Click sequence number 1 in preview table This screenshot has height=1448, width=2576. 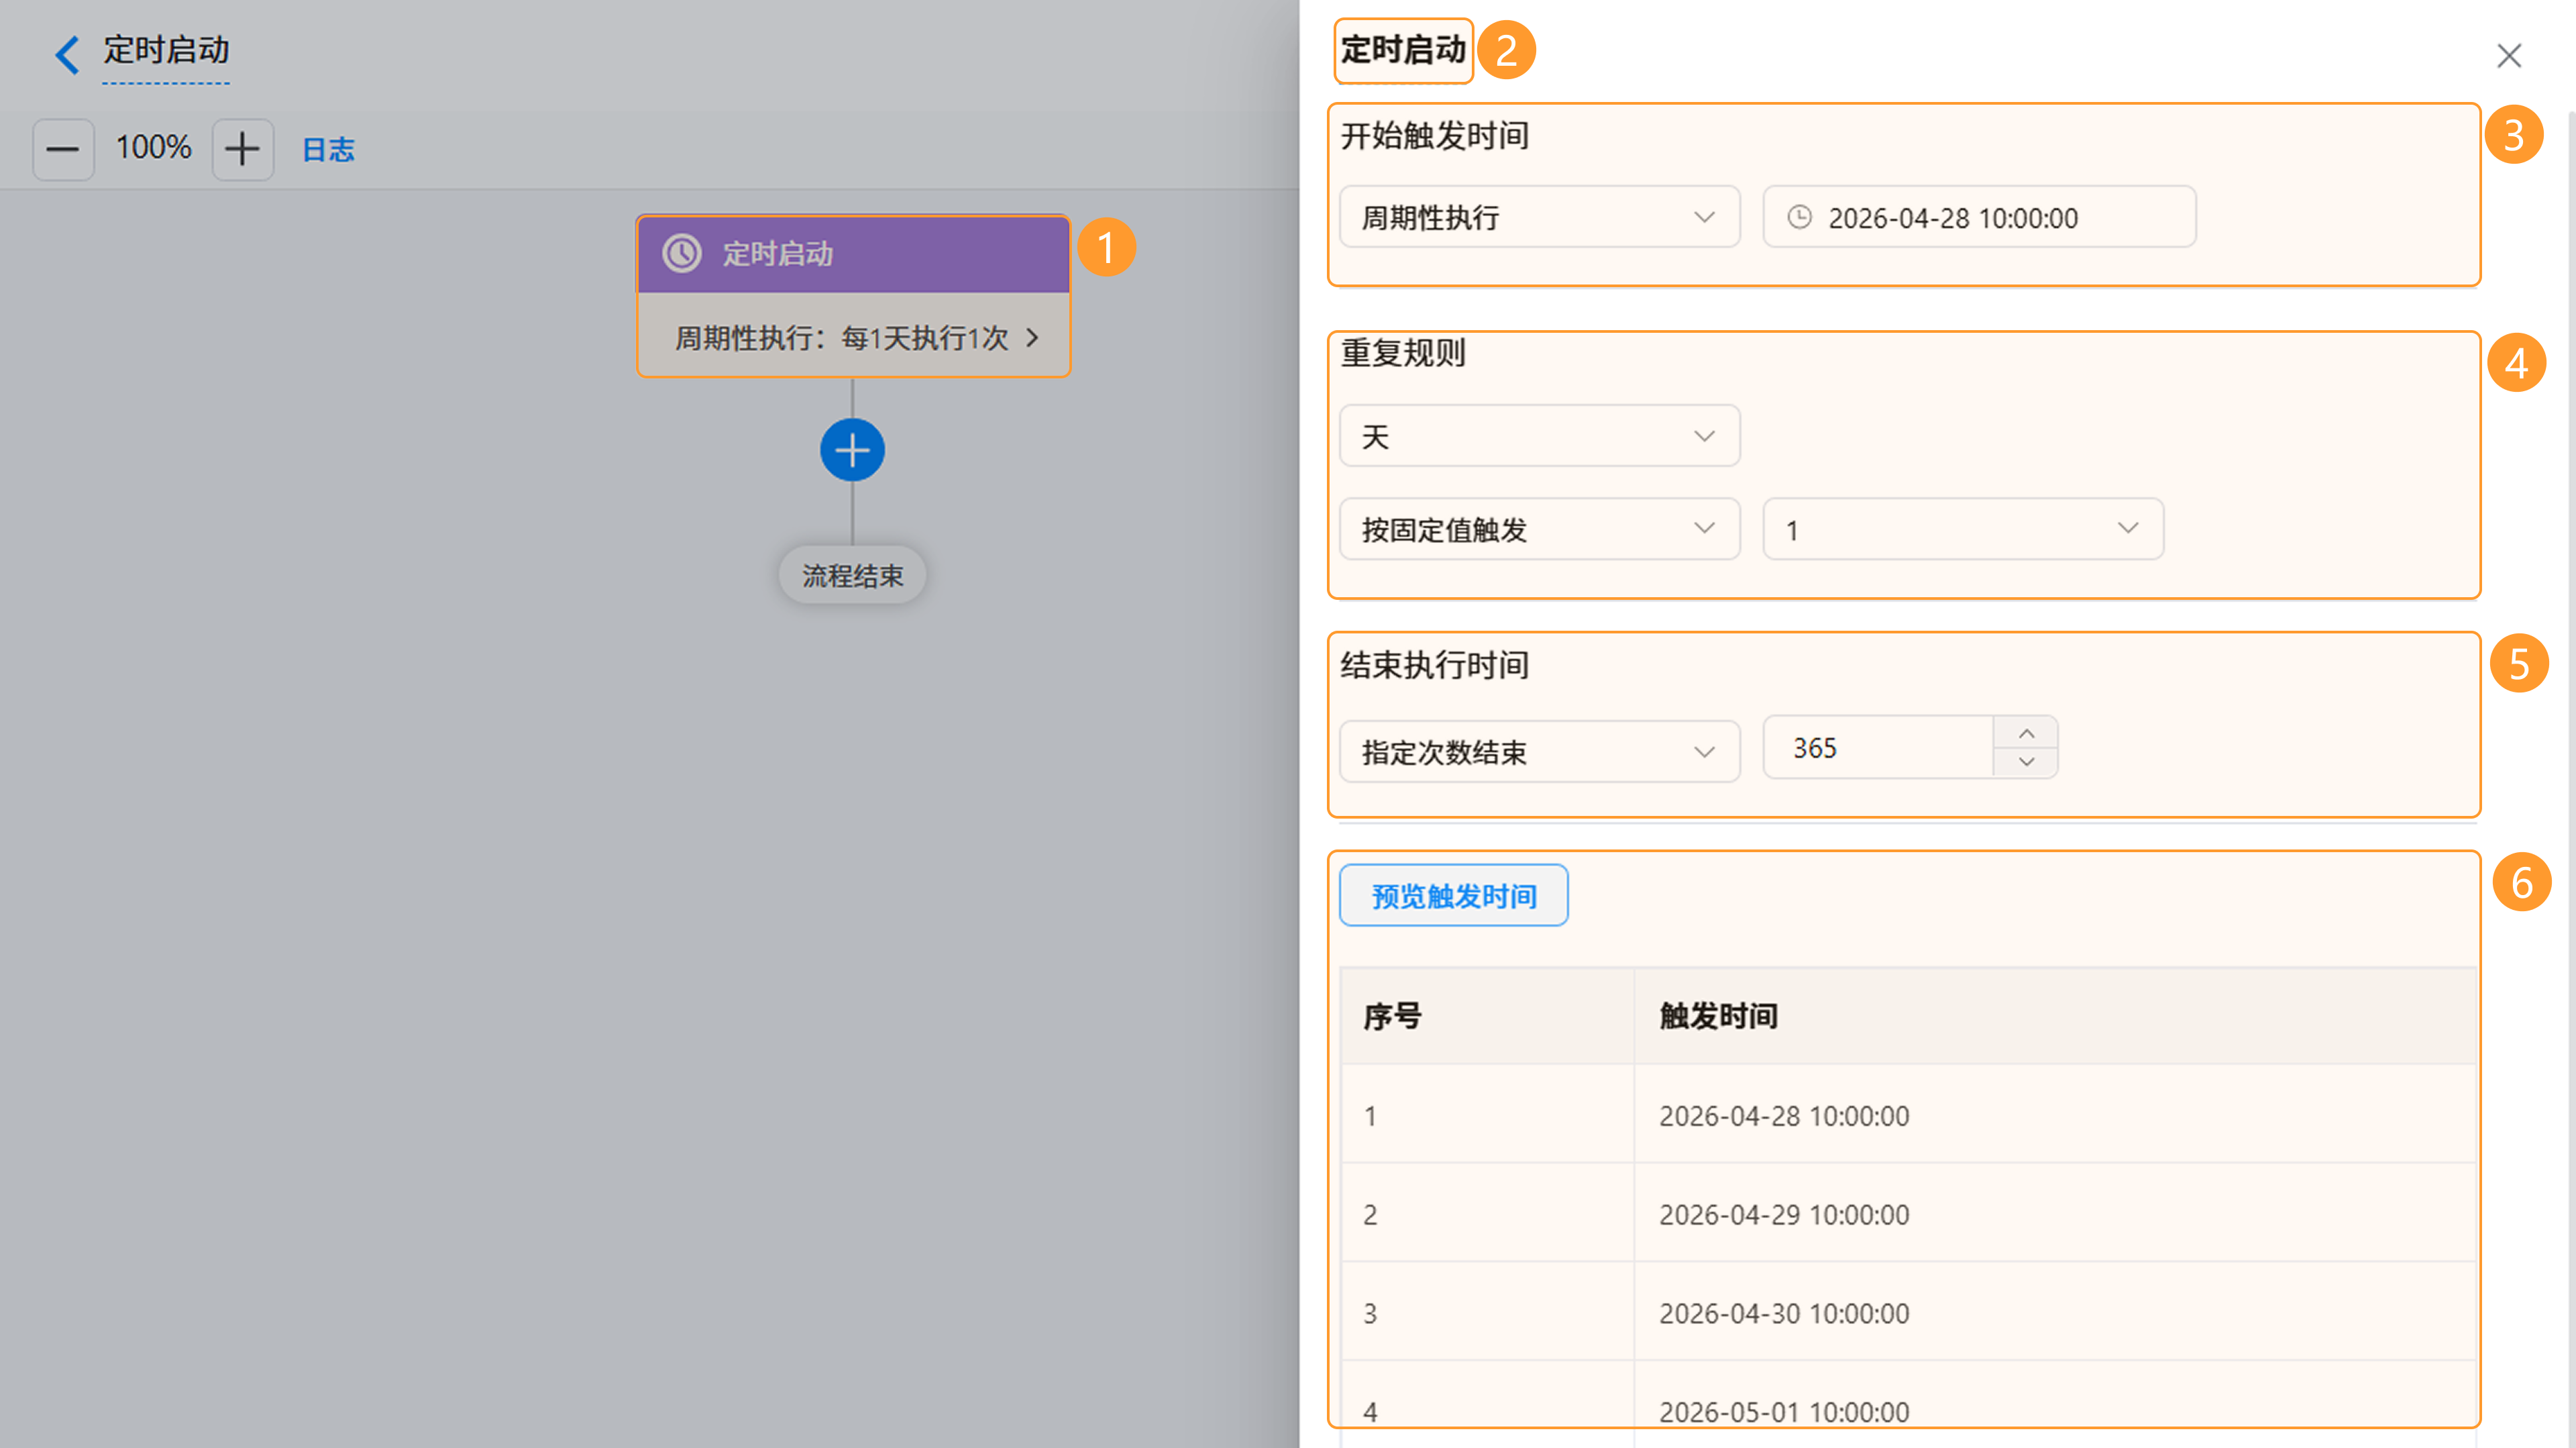tap(1370, 1116)
